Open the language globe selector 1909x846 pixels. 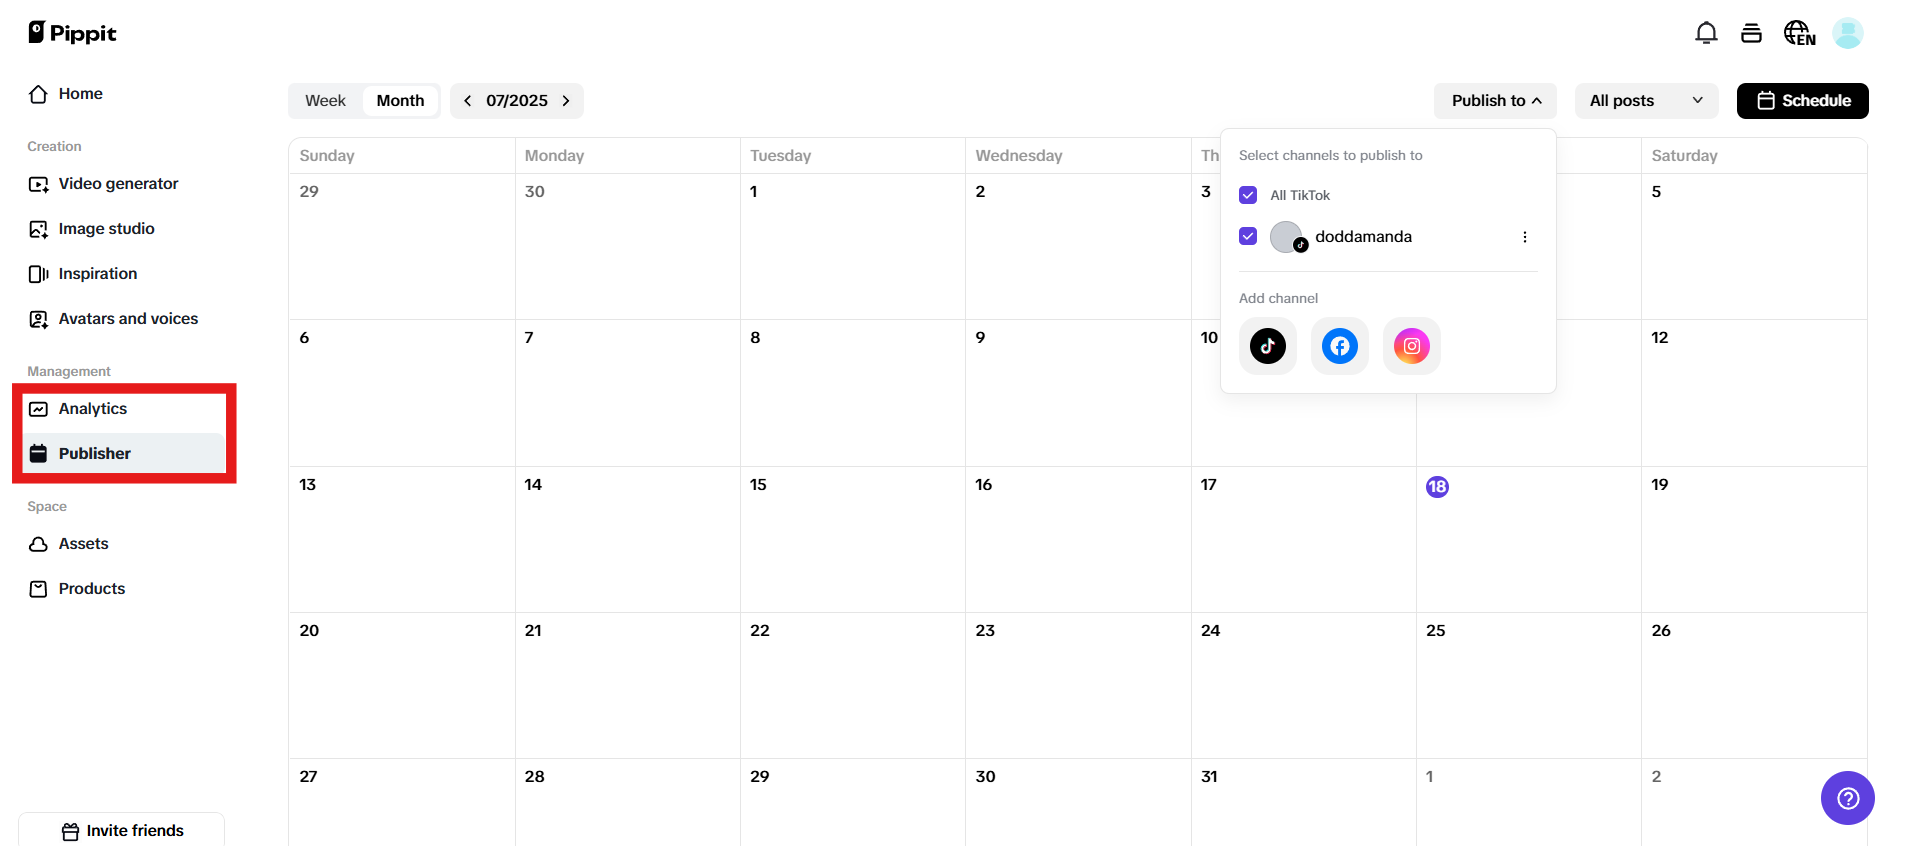pyautogui.click(x=1799, y=33)
